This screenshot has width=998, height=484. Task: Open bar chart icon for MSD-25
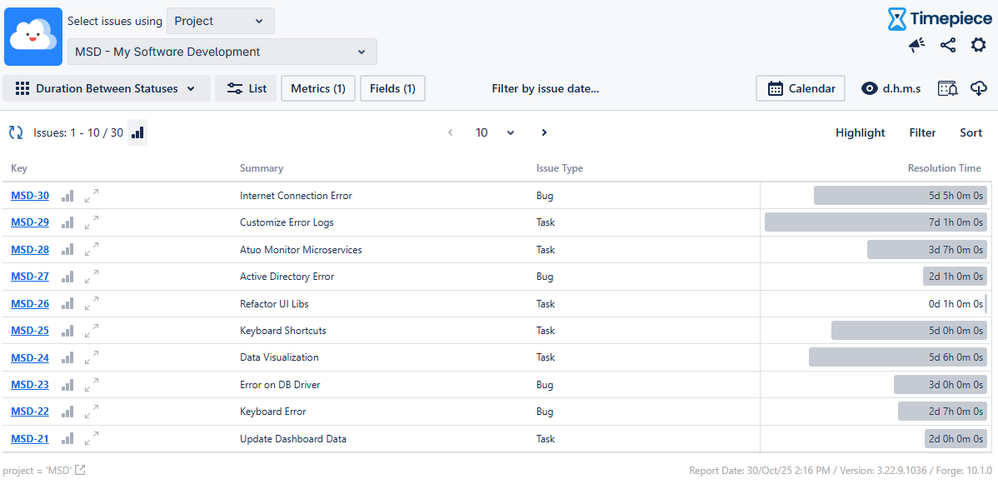click(67, 331)
